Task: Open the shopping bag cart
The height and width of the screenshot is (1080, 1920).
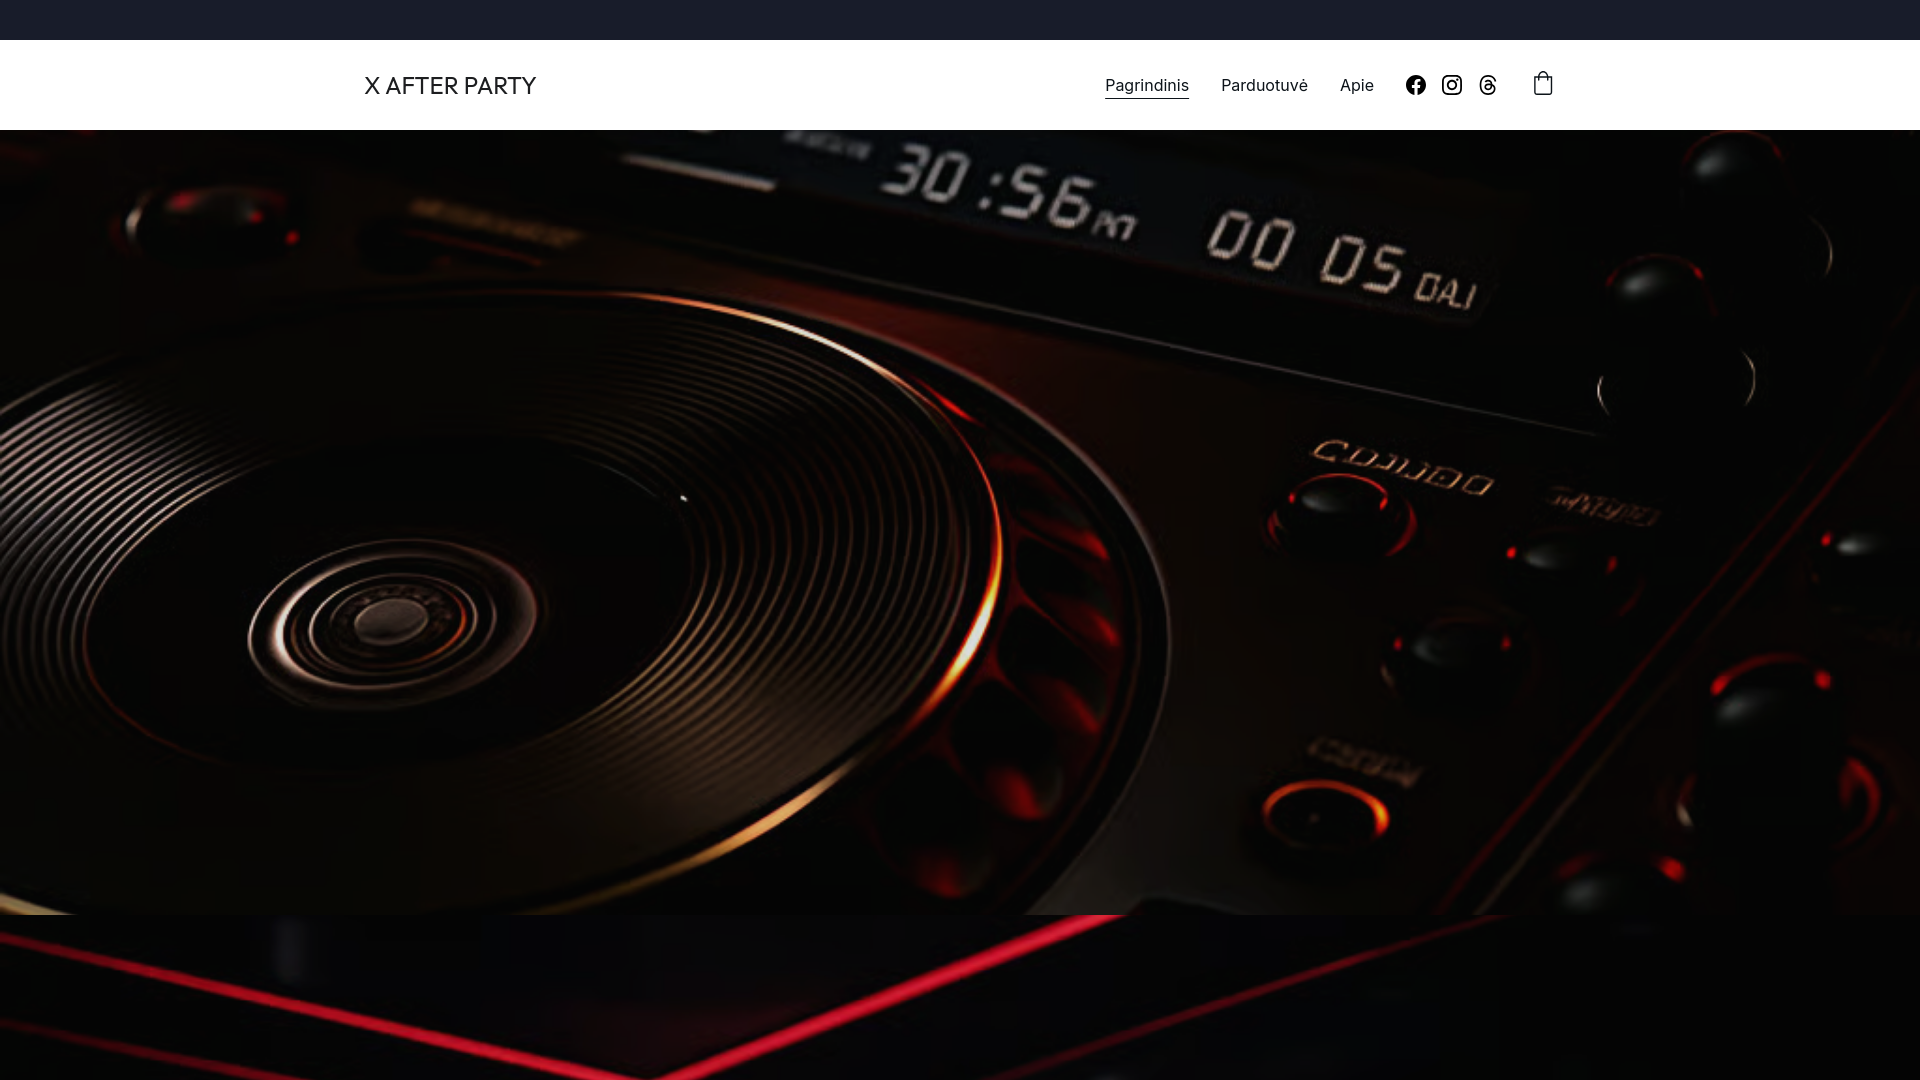Action: 1543,83
